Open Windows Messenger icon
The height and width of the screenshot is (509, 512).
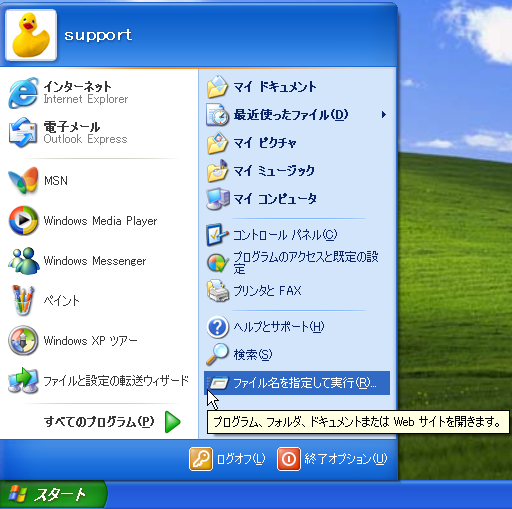[x=23, y=260]
